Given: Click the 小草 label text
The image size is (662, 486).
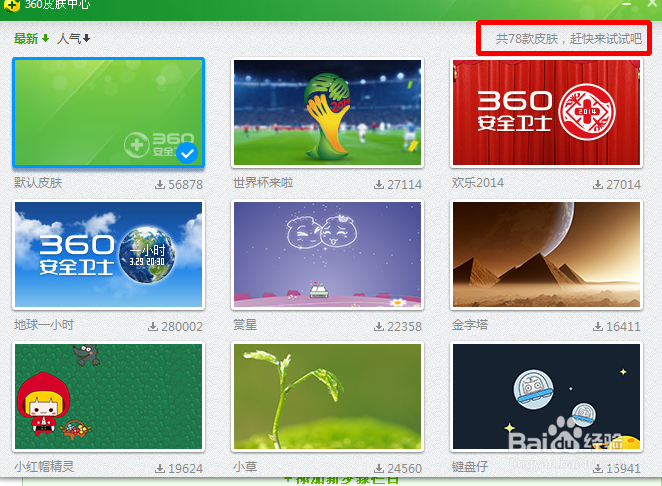Looking at the screenshot, I should (245, 467).
